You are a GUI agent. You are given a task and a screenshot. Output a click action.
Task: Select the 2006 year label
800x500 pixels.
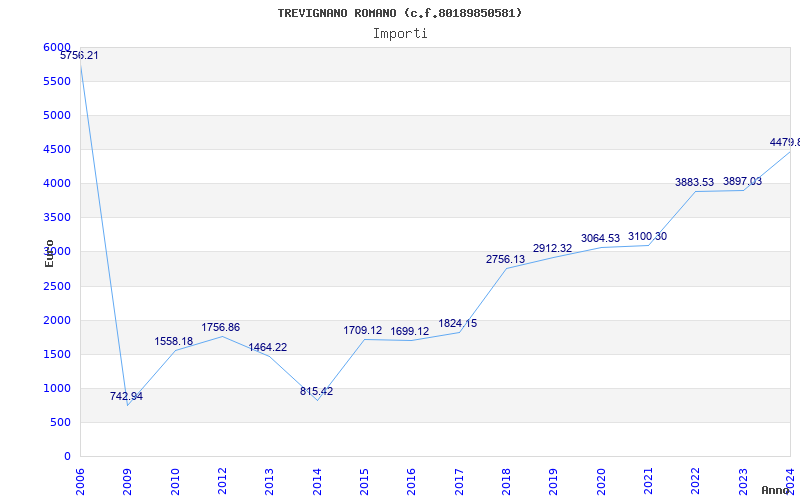tap(80, 482)
